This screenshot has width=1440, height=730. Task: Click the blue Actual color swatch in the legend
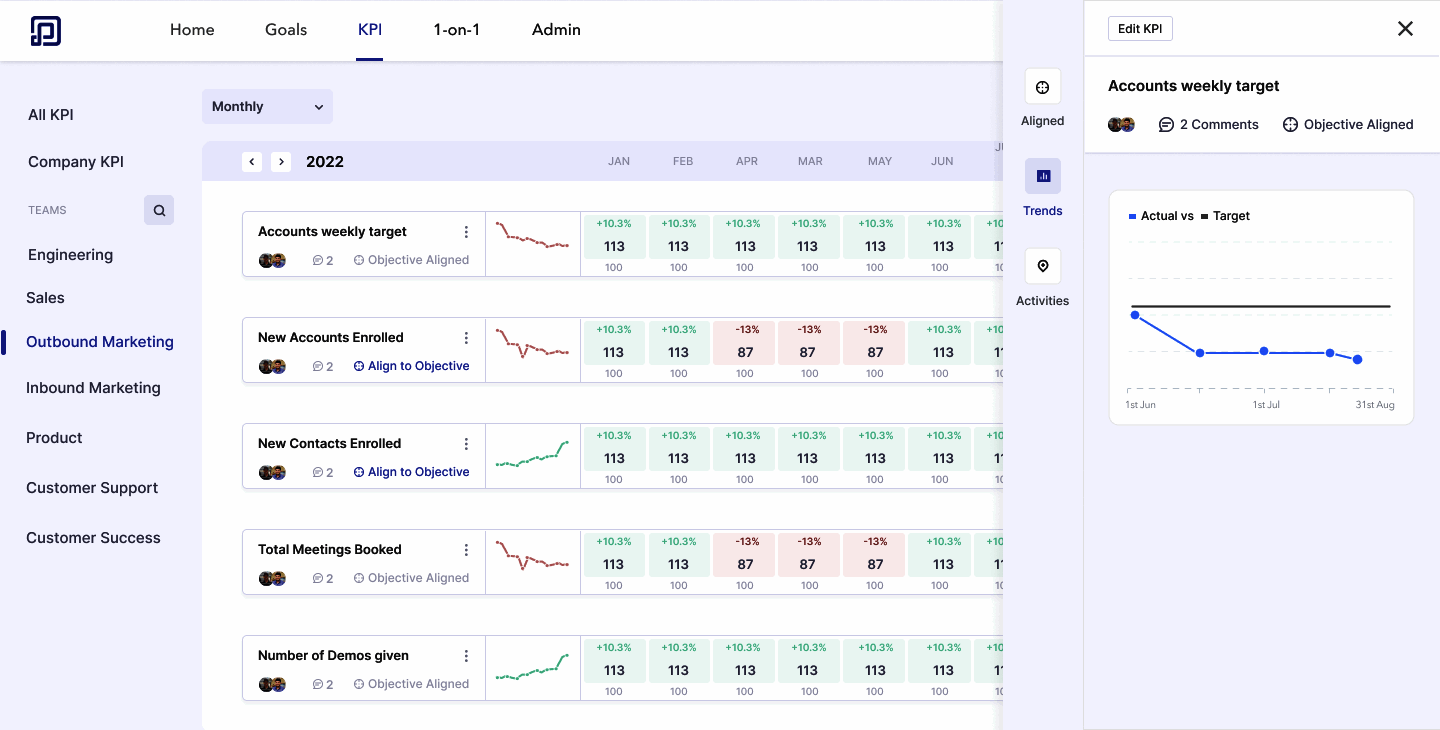click(x=1131, y=215)
